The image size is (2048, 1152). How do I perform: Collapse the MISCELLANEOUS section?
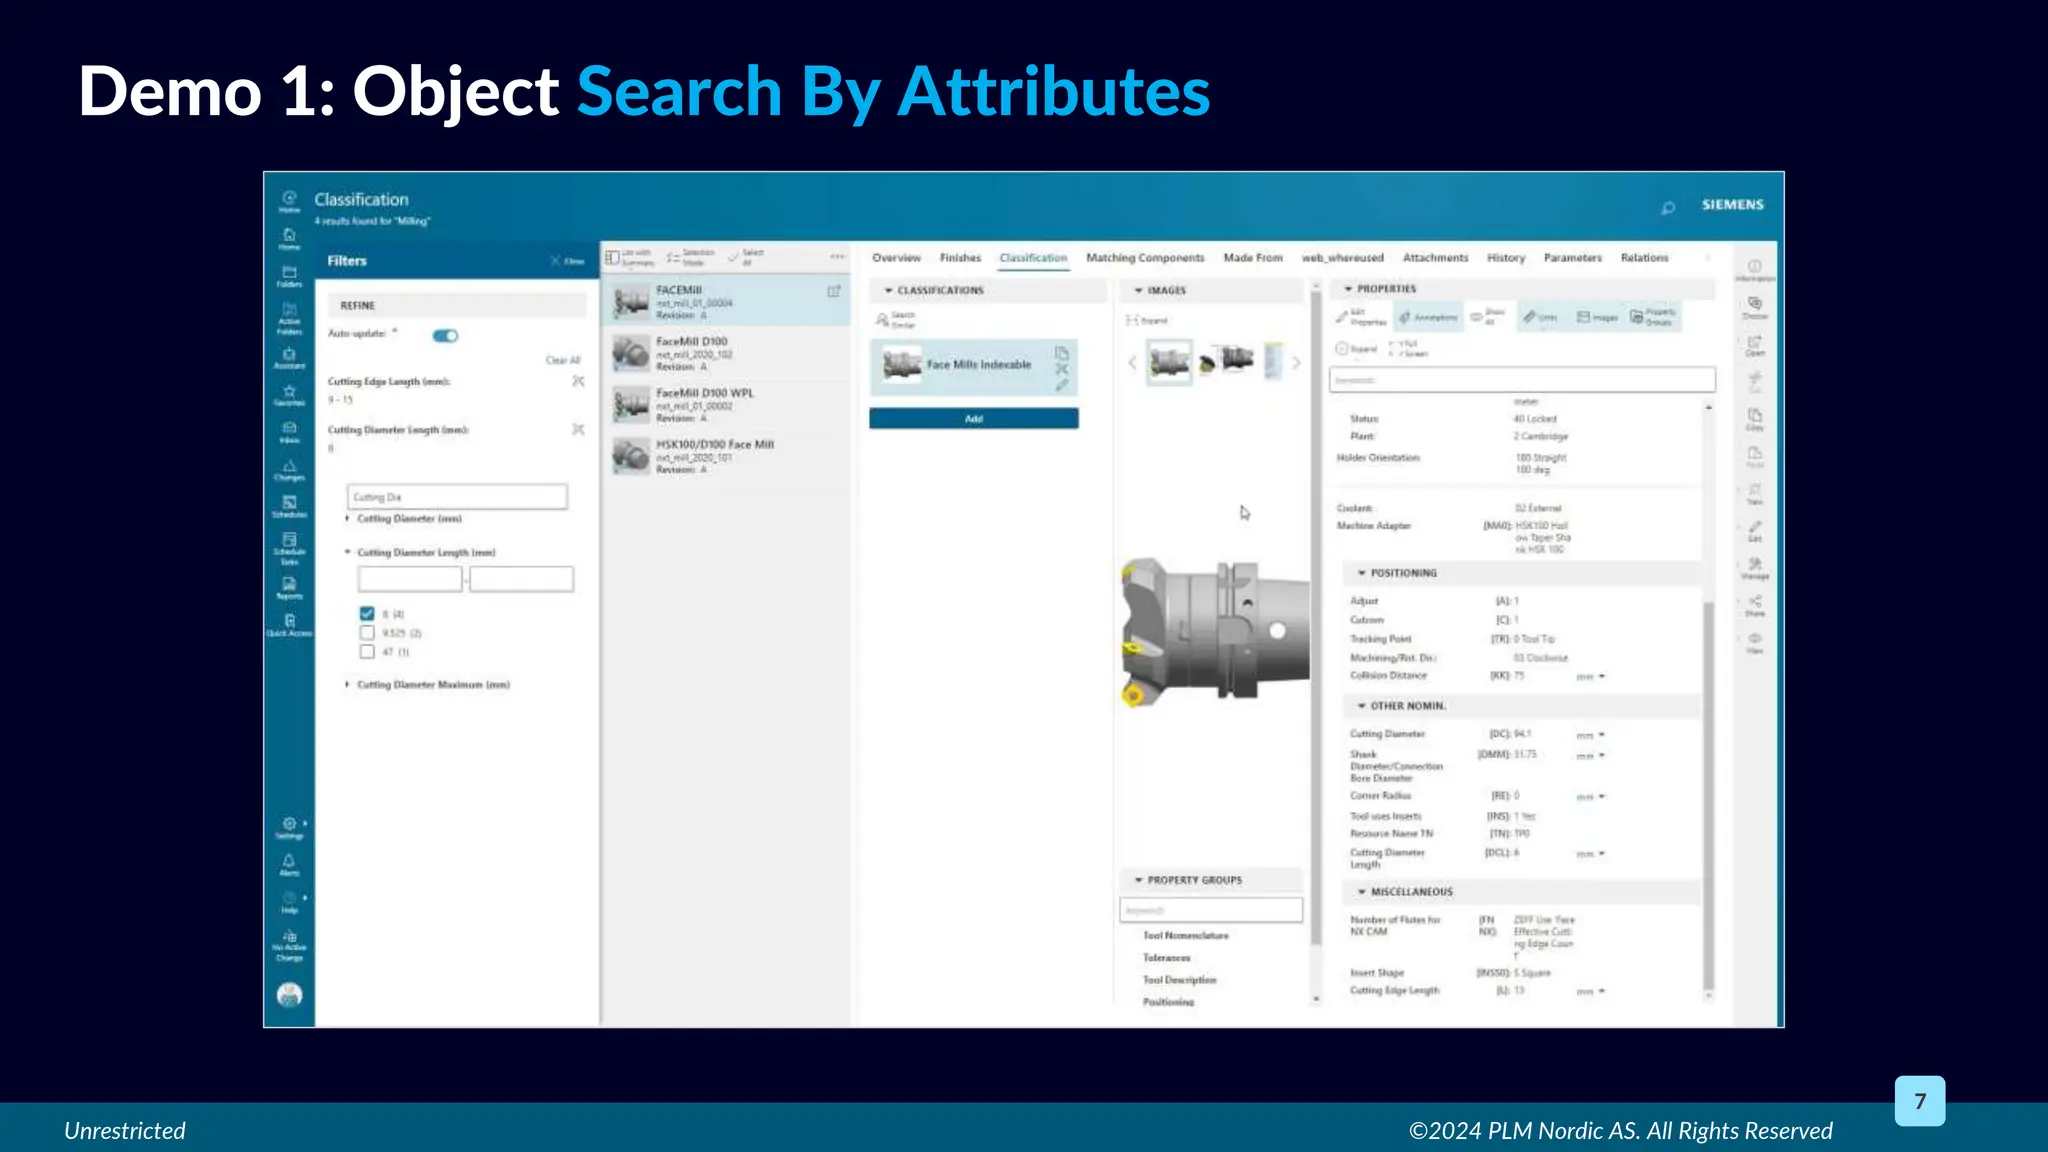pyautogui.click(x=1361, y=891)
